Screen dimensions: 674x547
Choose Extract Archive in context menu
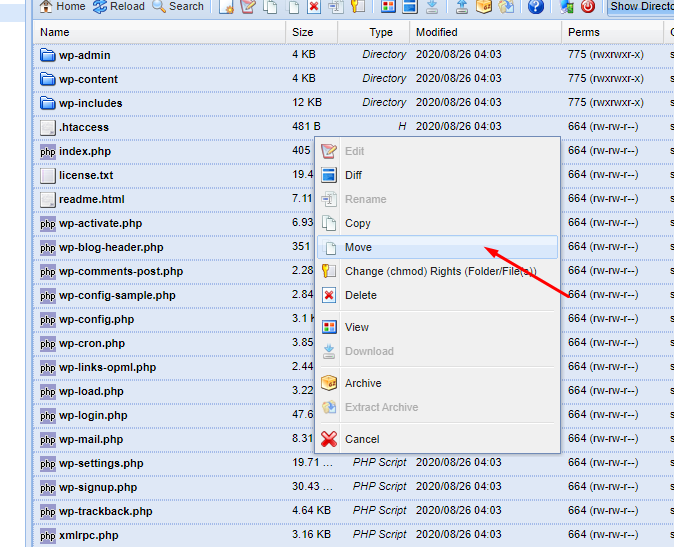coord(438,407)
